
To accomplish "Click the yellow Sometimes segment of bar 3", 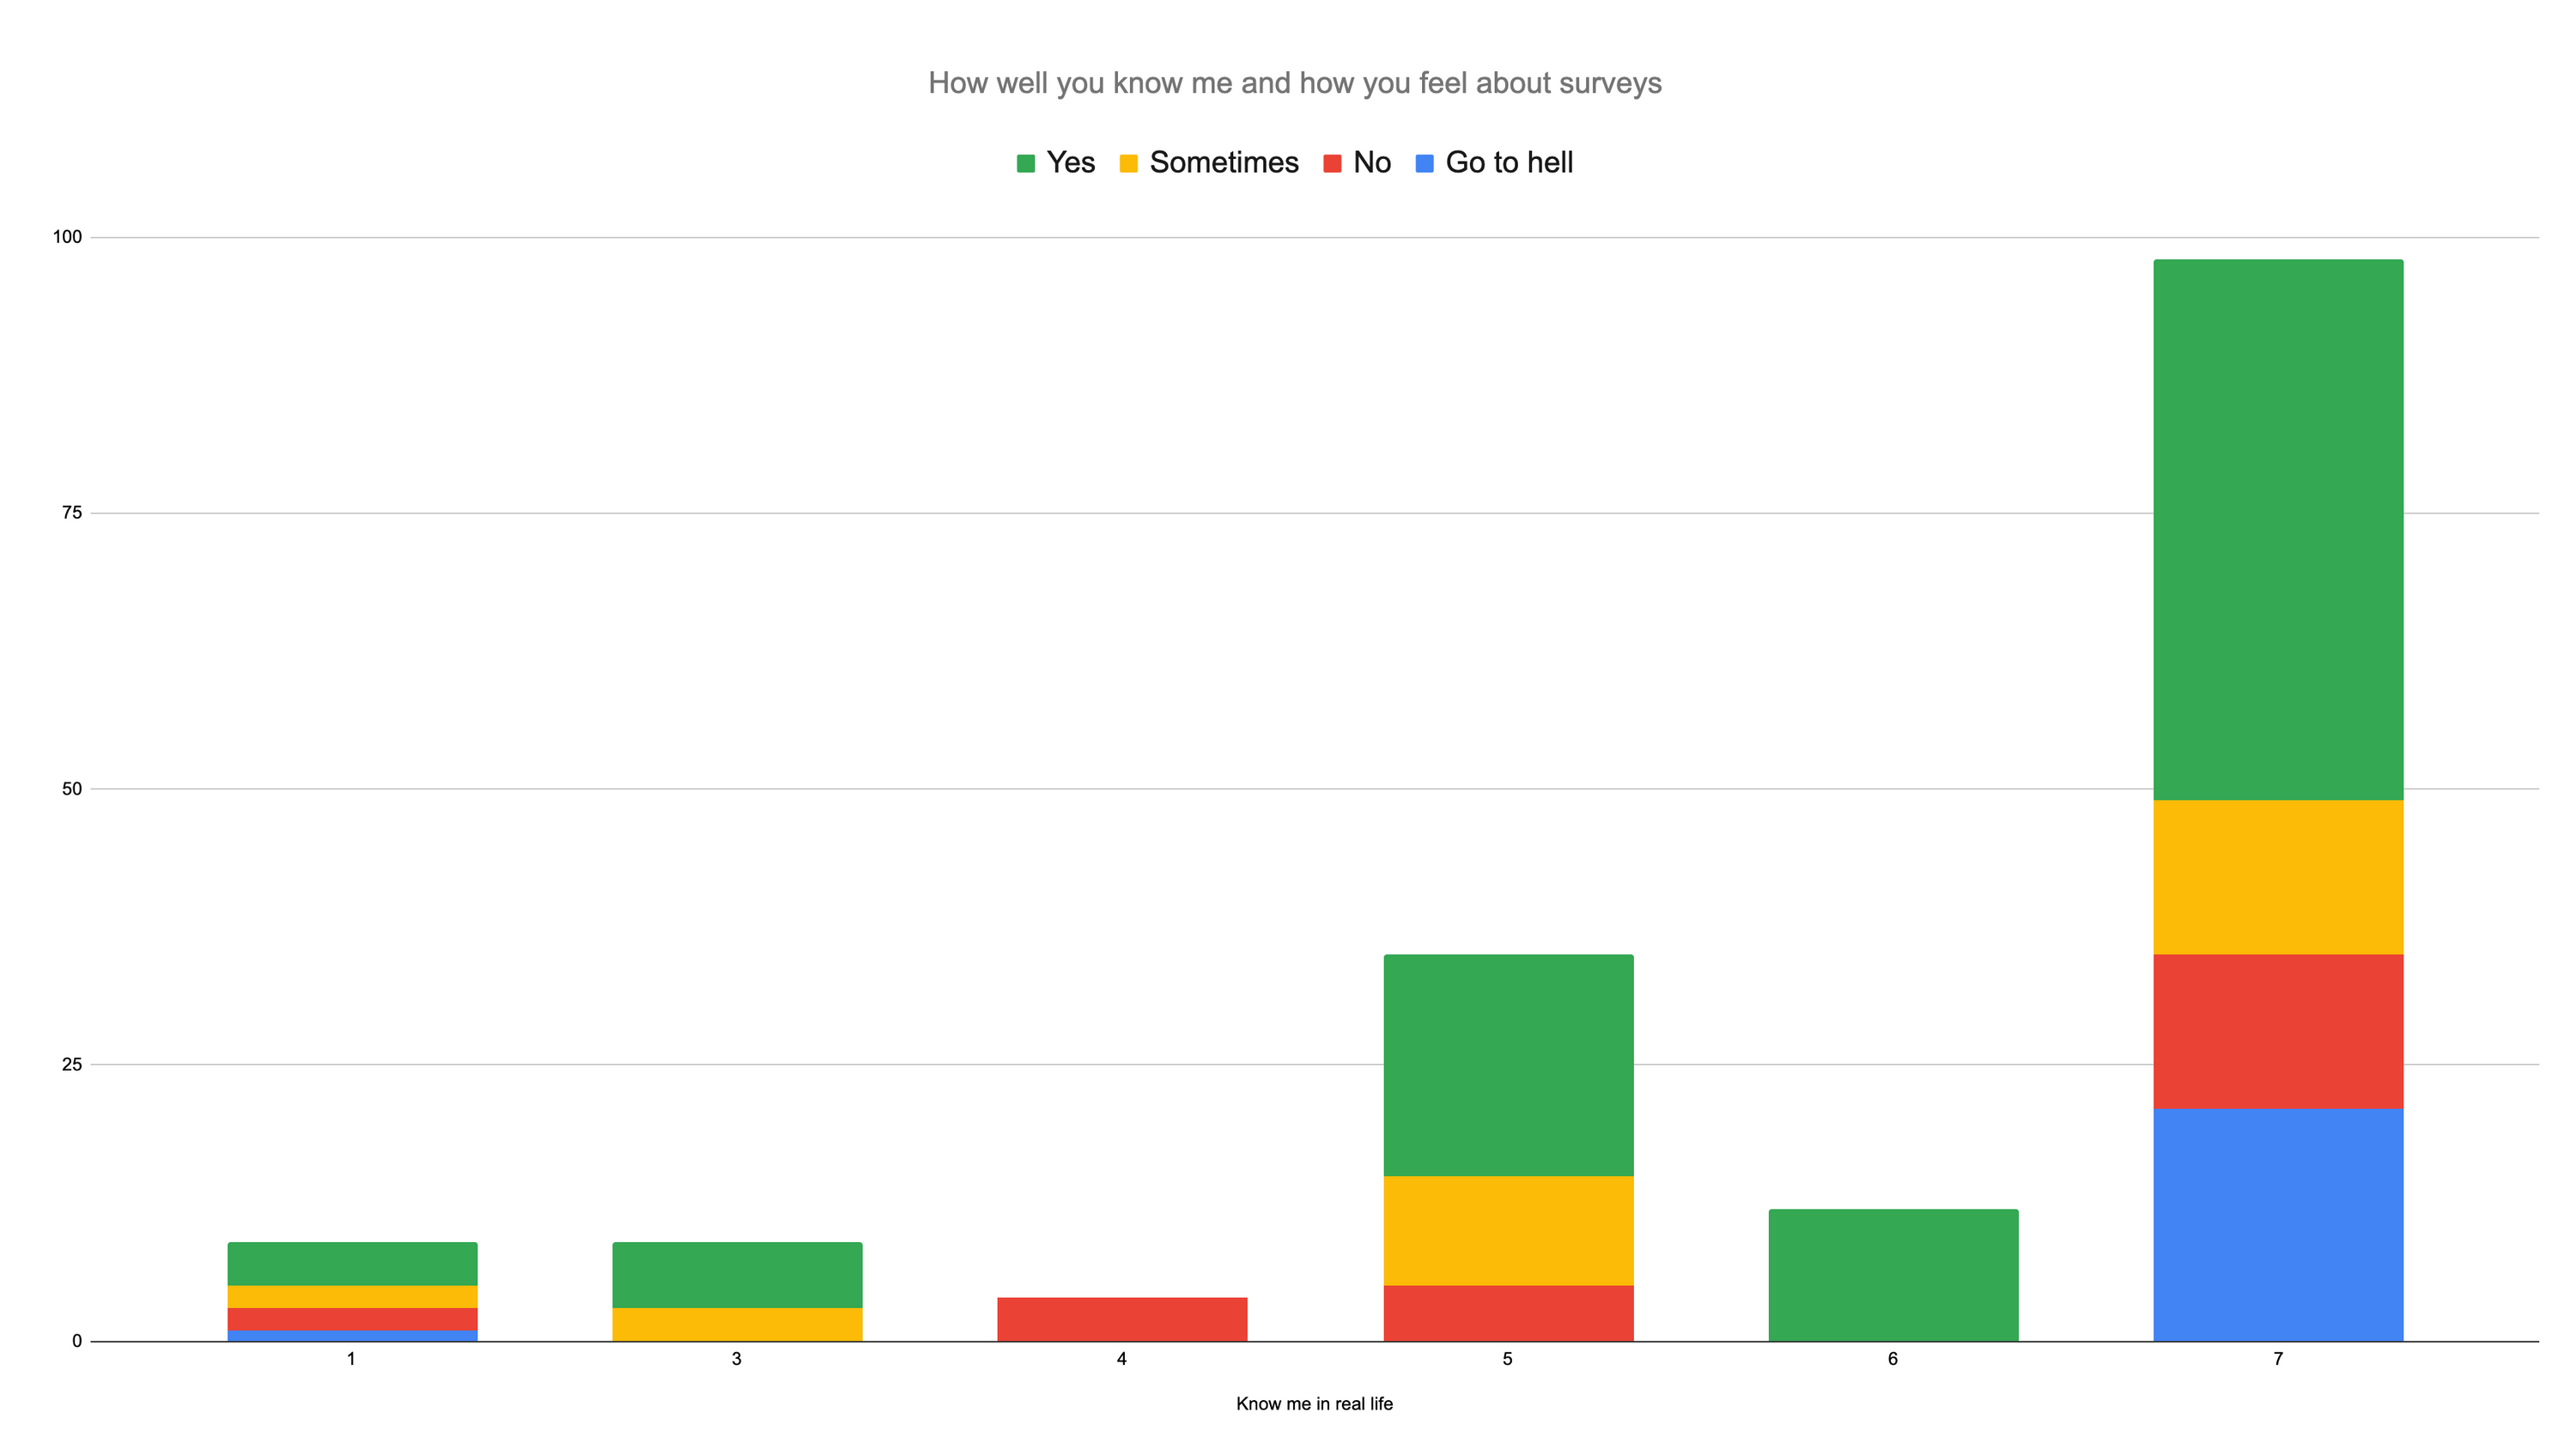I will 737,1324.
